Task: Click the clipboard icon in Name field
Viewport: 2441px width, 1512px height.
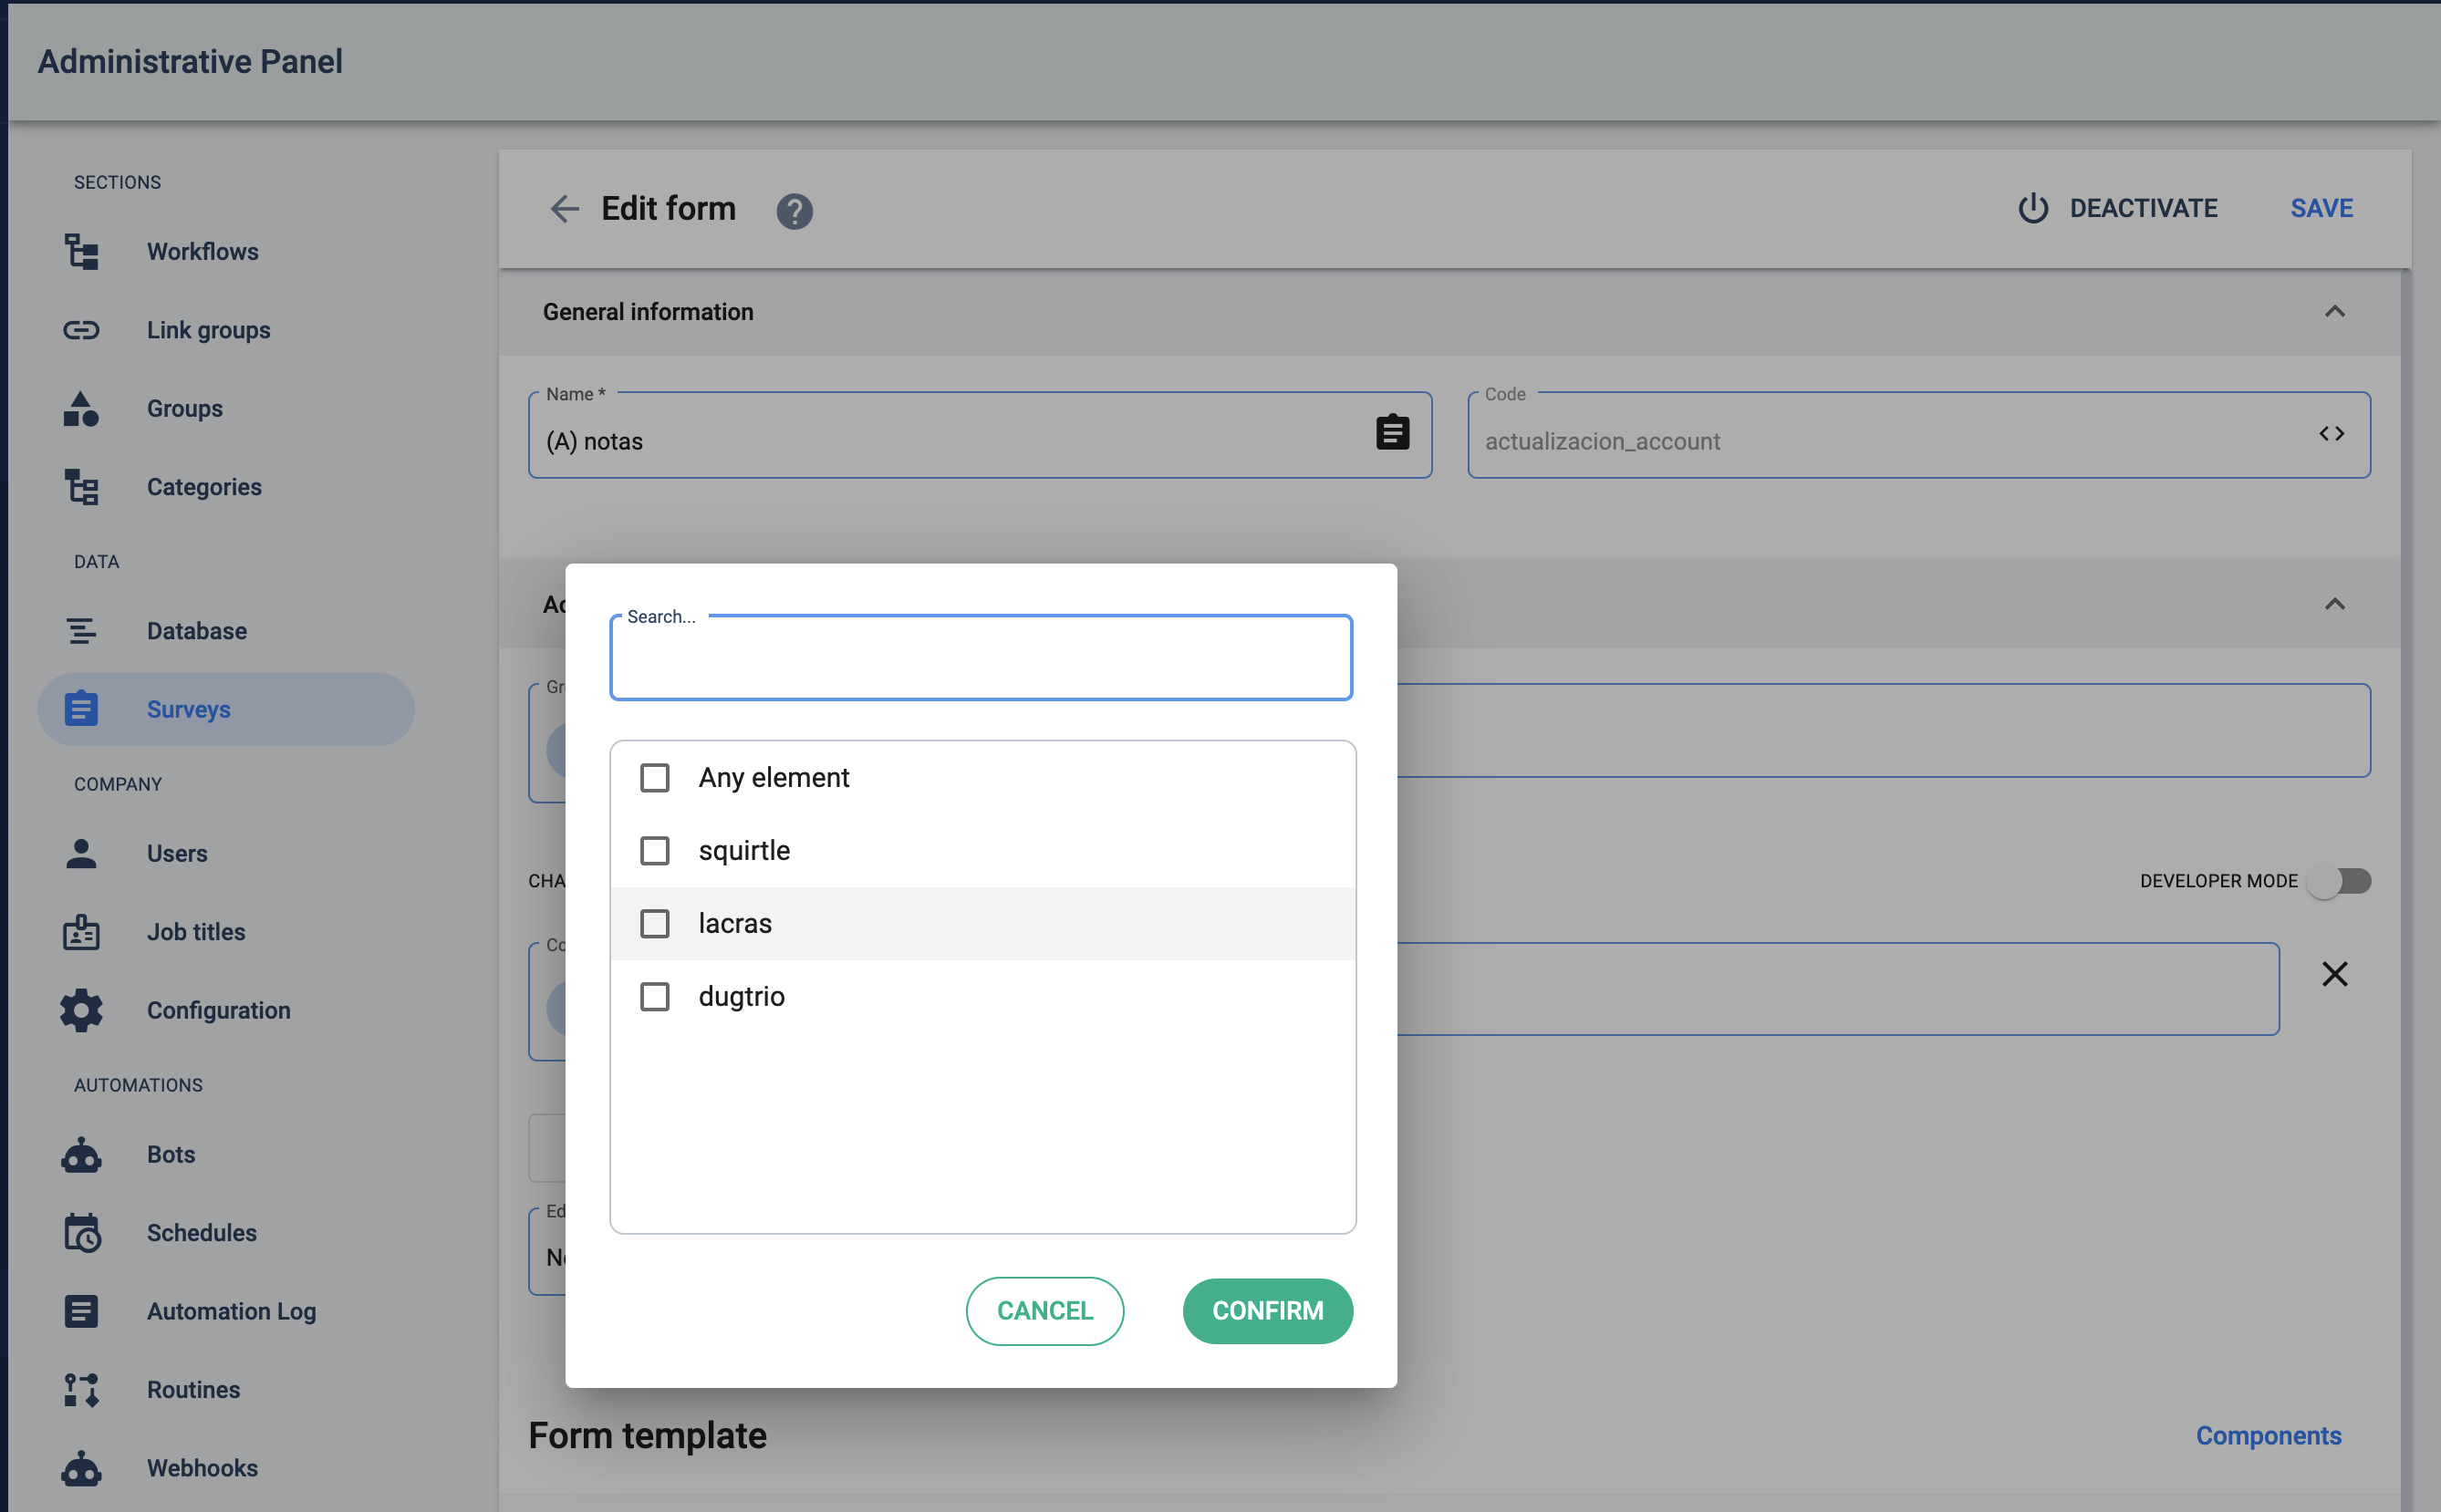Action: pyautogui.click(x=1392, y=433)
